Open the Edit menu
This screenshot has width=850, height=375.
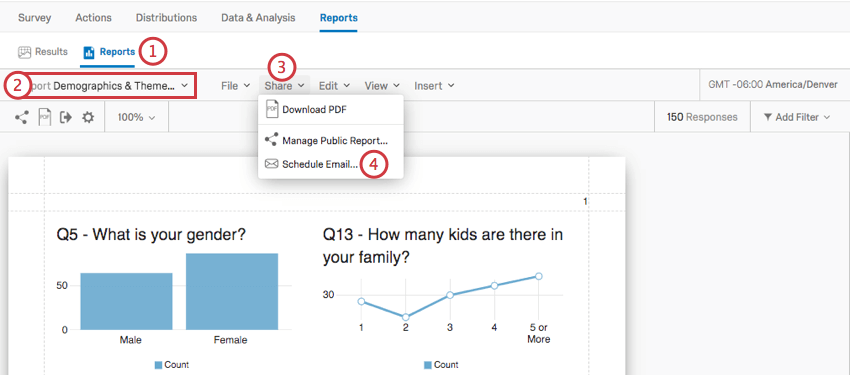pos(334,86)
